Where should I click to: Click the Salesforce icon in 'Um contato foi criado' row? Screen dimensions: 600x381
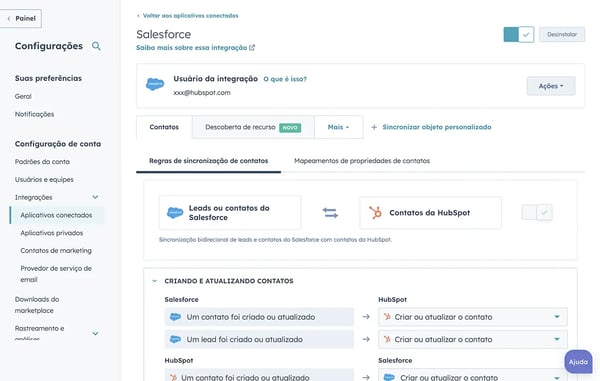[x=175, y=317]
